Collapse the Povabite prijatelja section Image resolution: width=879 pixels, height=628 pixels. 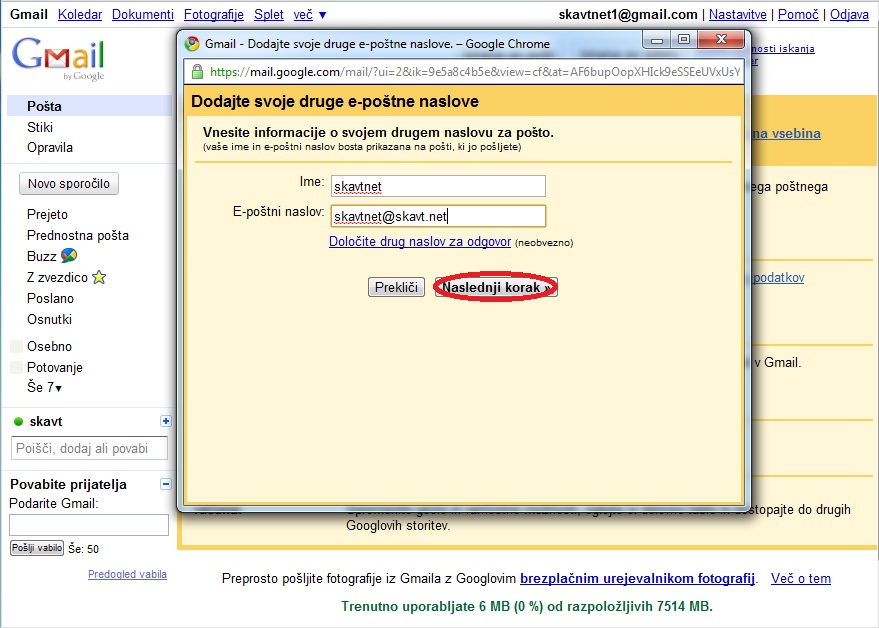(165, 484)
